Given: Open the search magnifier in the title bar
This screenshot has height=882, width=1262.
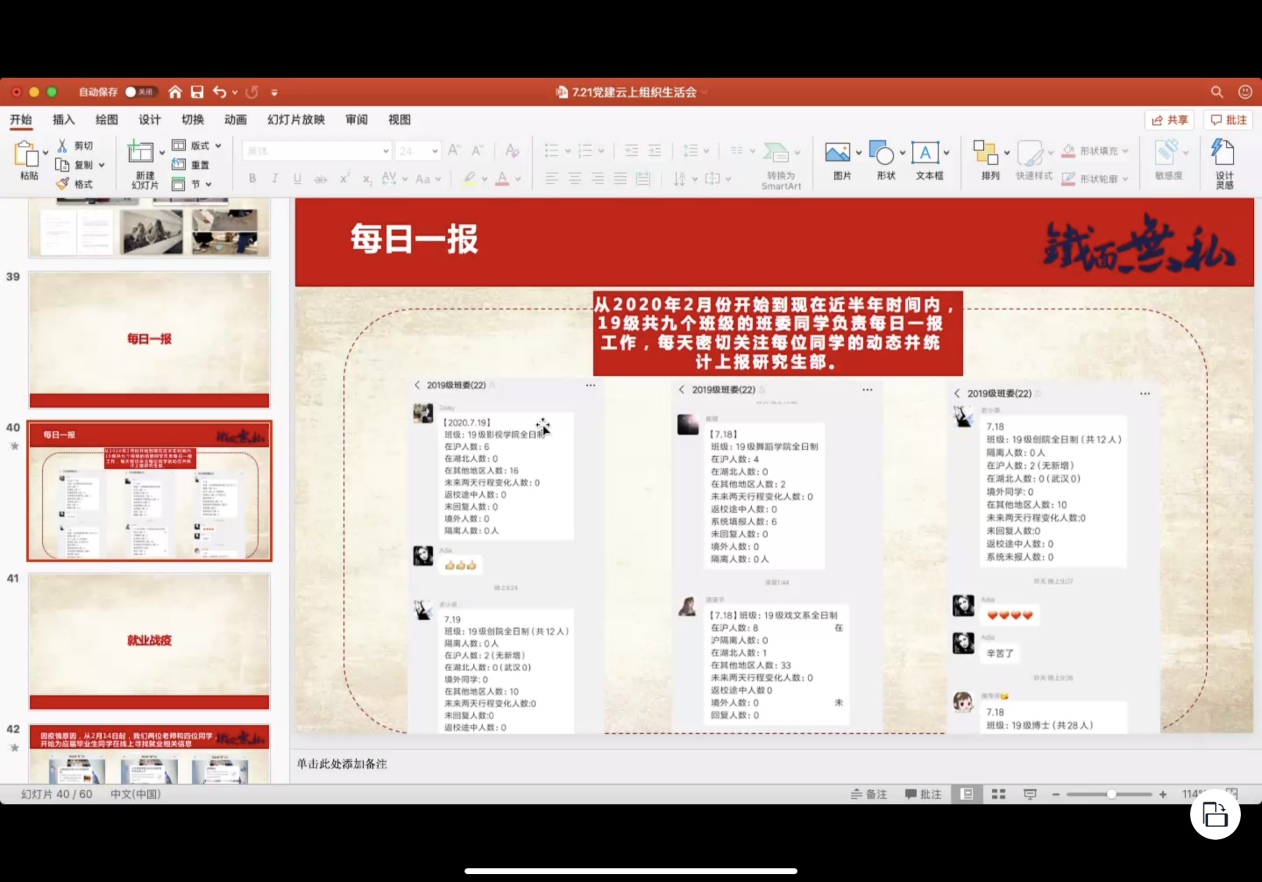Looking at the screenshot, I should tap(1217, 92).
